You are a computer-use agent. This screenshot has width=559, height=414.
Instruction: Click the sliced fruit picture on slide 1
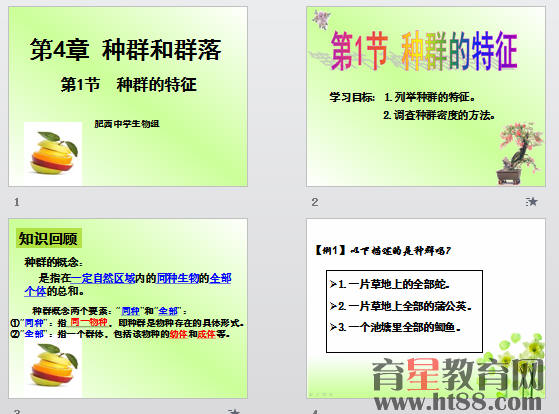(x=53, y=153)
